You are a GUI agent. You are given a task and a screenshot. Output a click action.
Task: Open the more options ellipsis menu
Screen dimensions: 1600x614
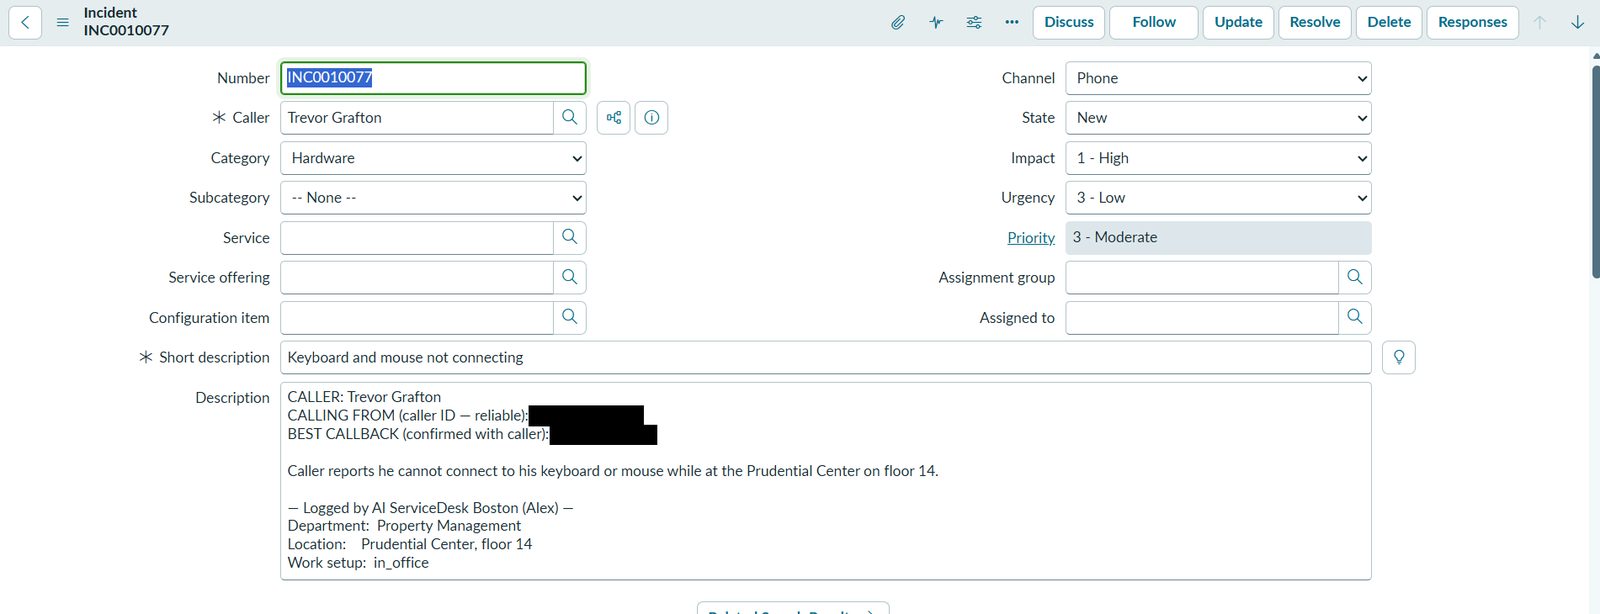pos(1012,22)
